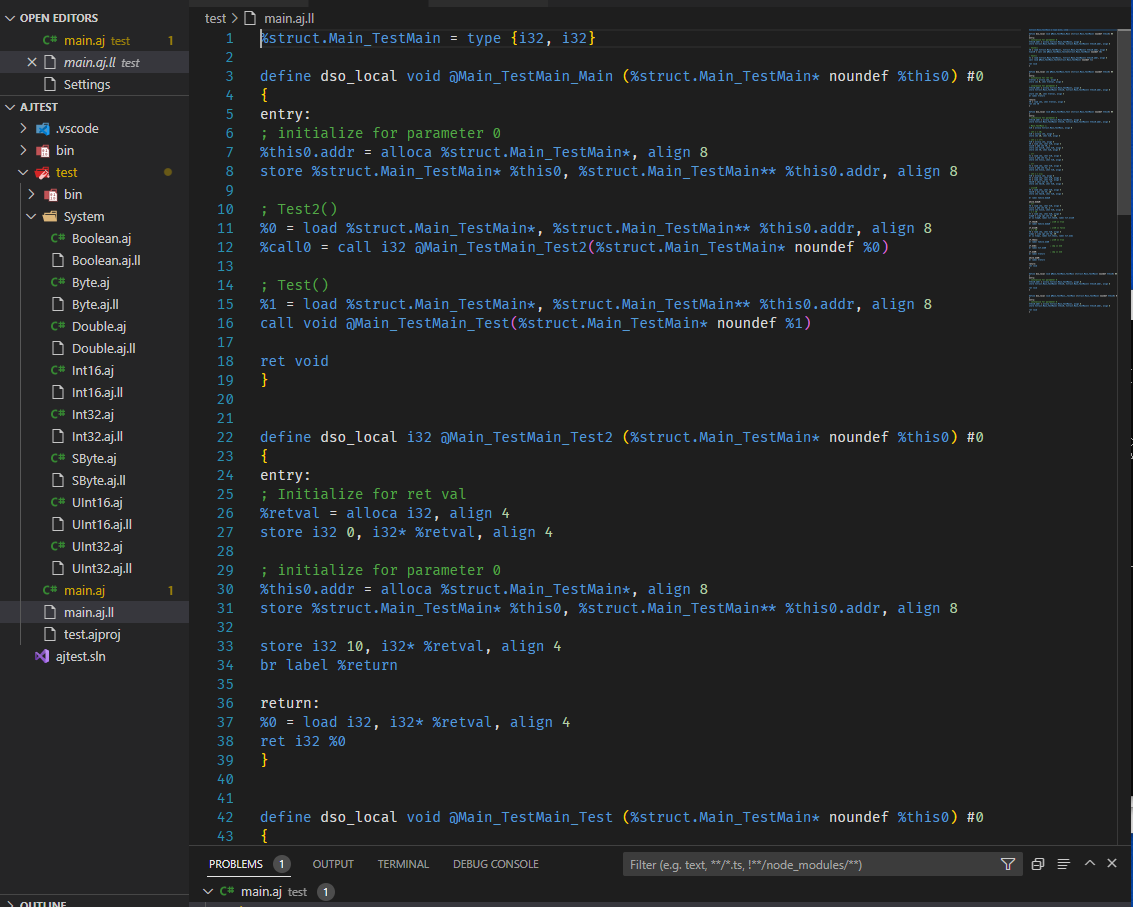
Task: Click the view-as-list icon in Problems toolbar
Action: tap(1063, 864)
